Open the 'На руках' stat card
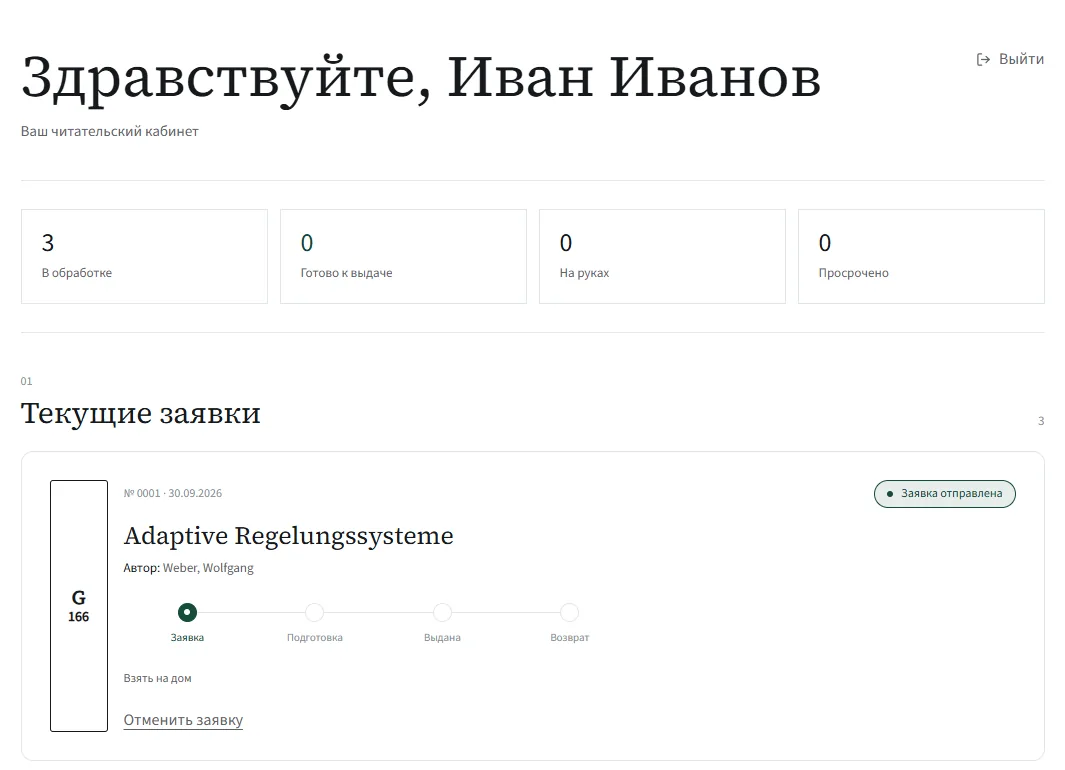 [662, 257]
